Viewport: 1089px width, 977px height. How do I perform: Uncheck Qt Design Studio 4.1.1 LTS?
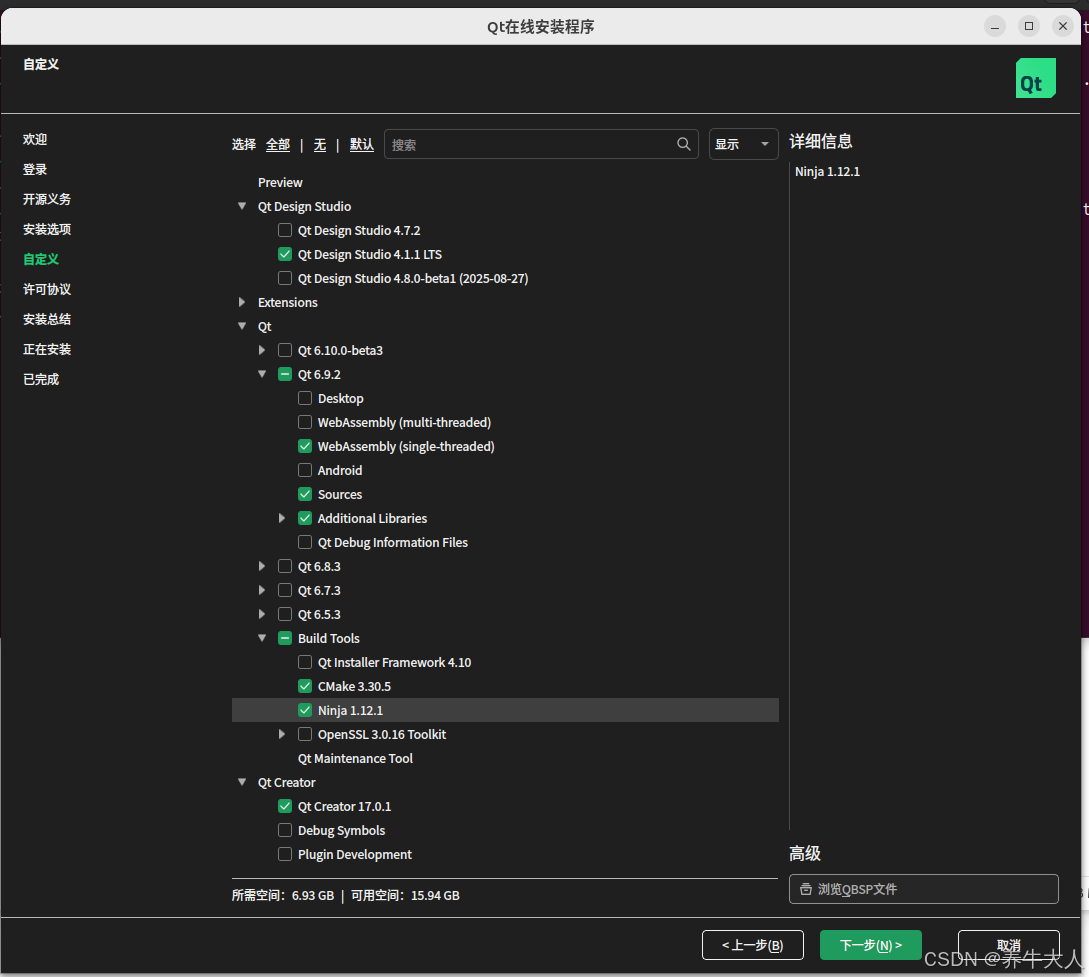285,254
